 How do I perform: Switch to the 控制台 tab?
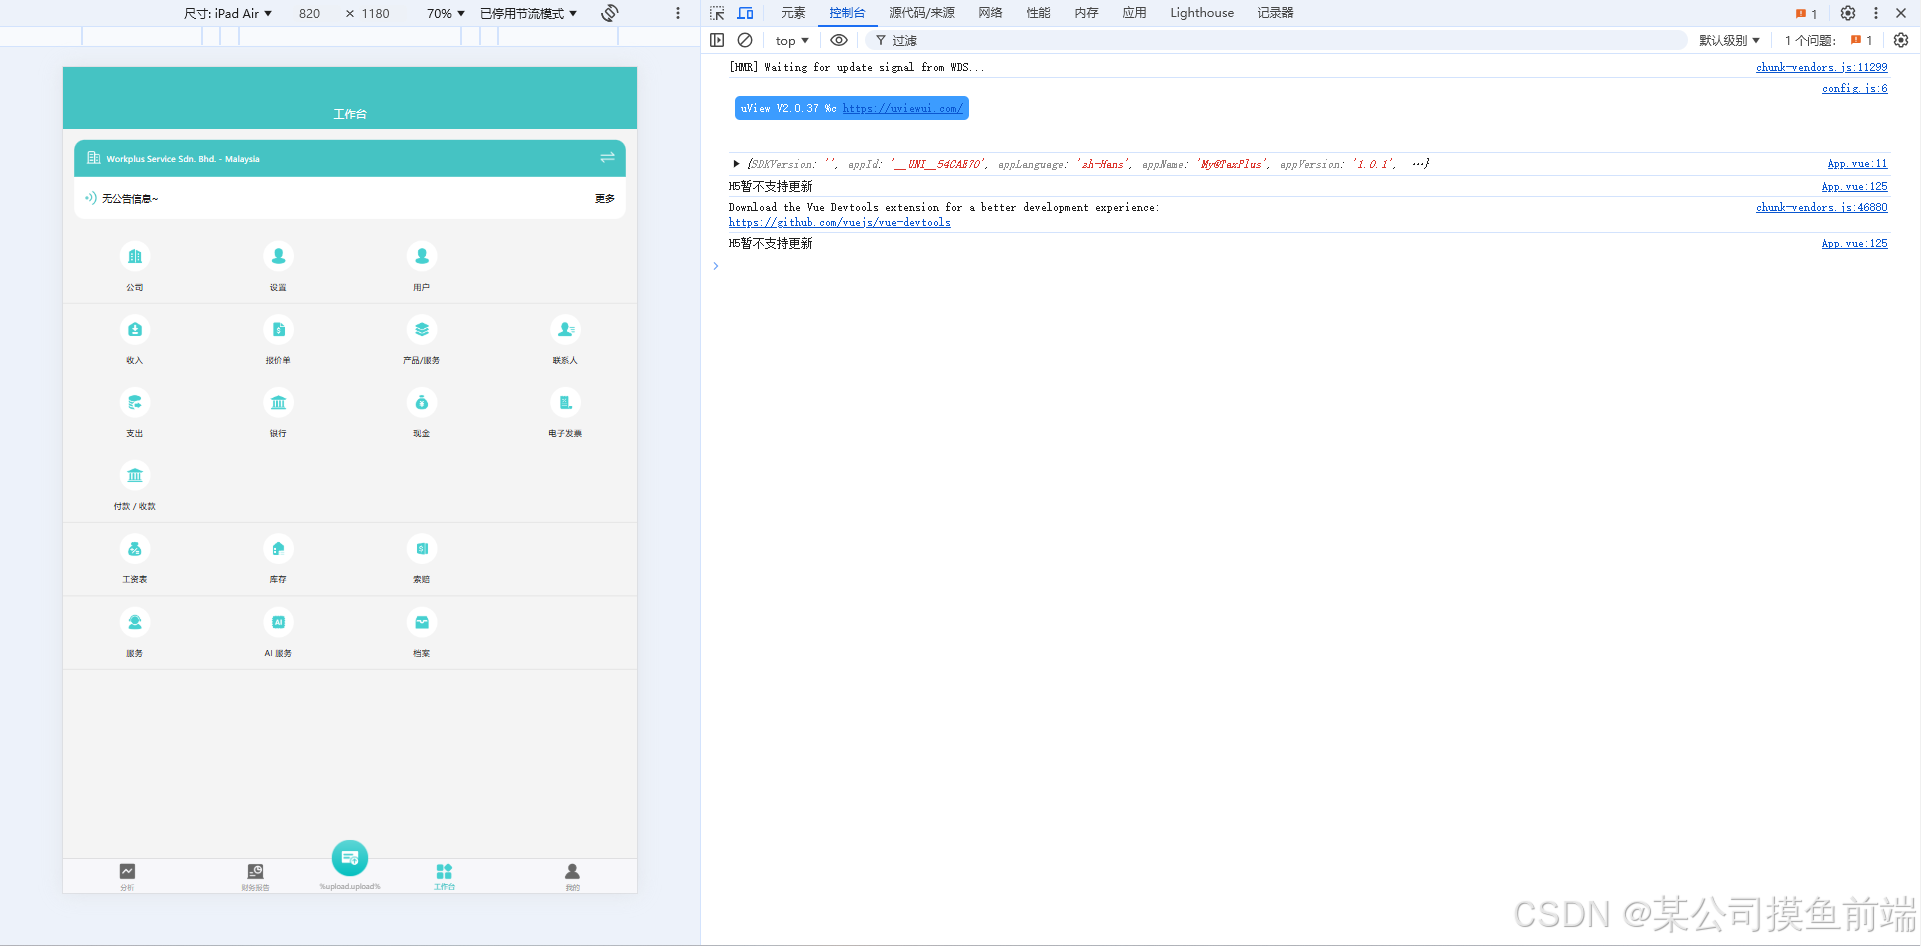coord(847,13)
